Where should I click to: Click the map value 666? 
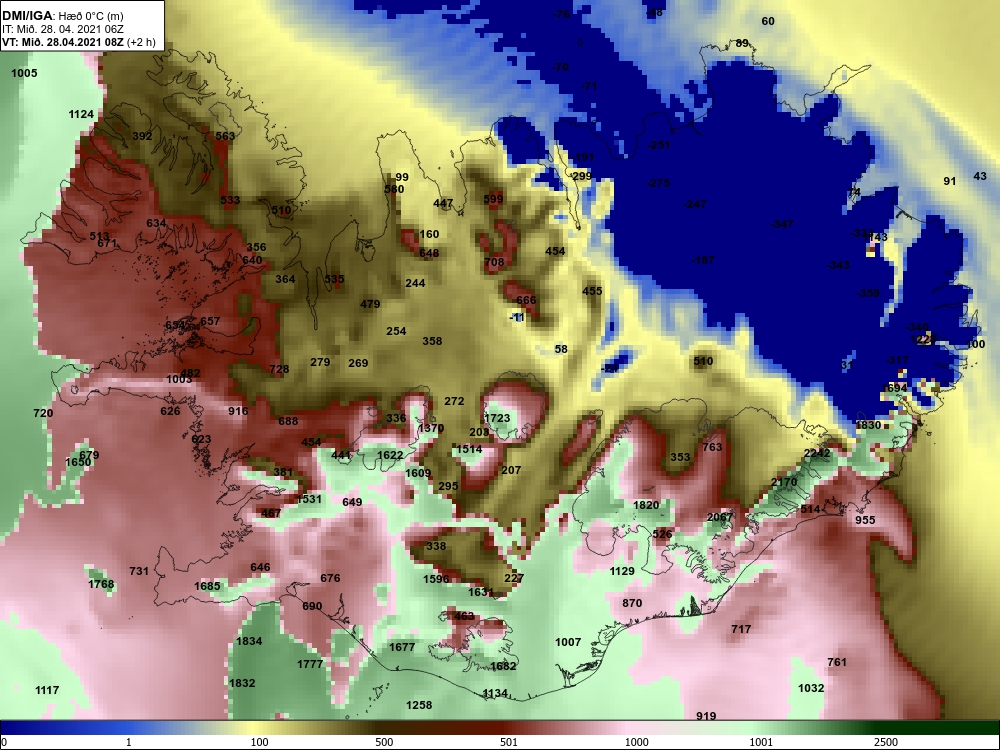(526, 300)
